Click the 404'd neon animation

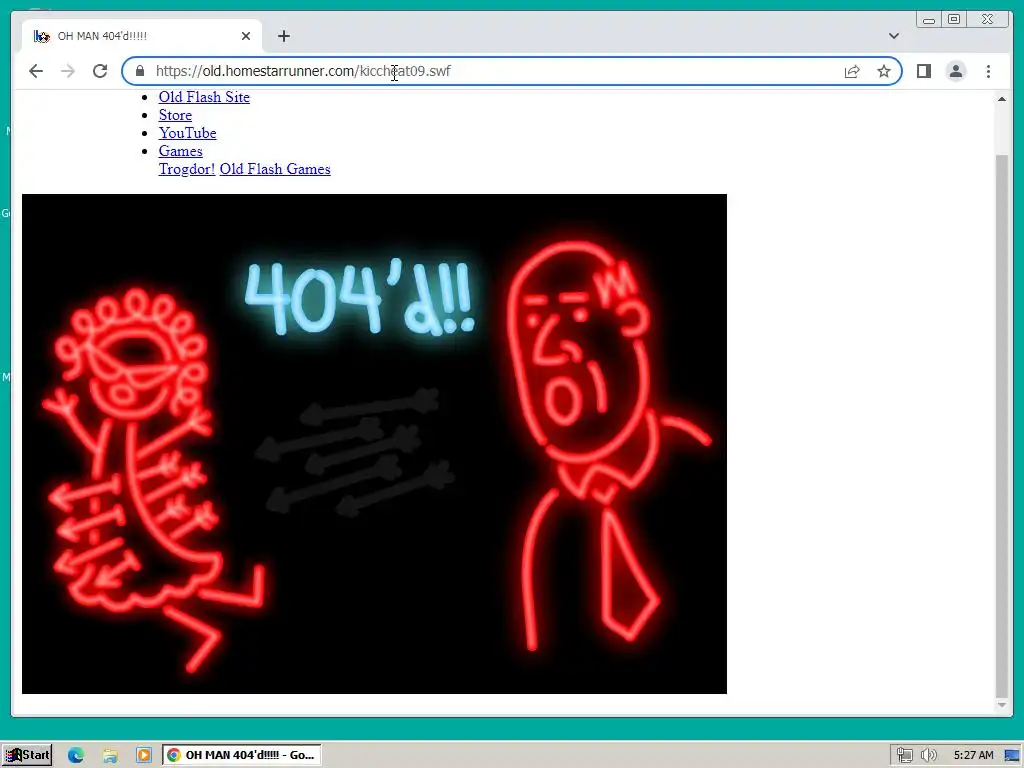tap(374, 443)
